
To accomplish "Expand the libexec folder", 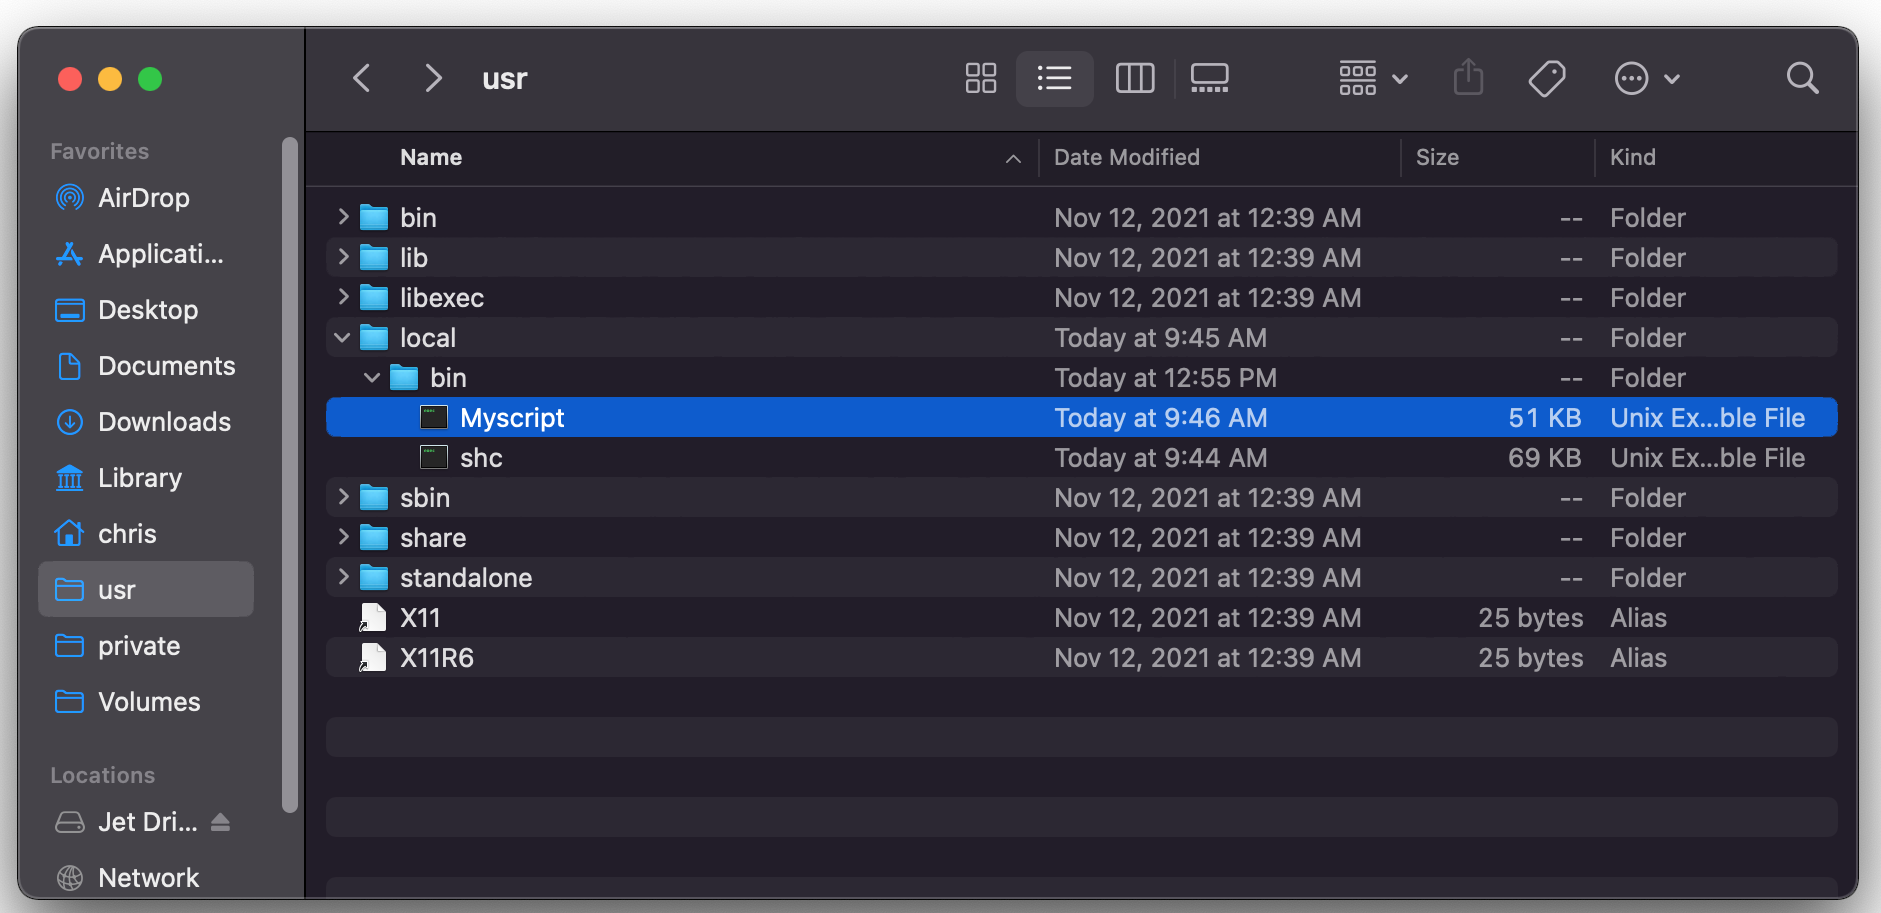I will point(343,297).
